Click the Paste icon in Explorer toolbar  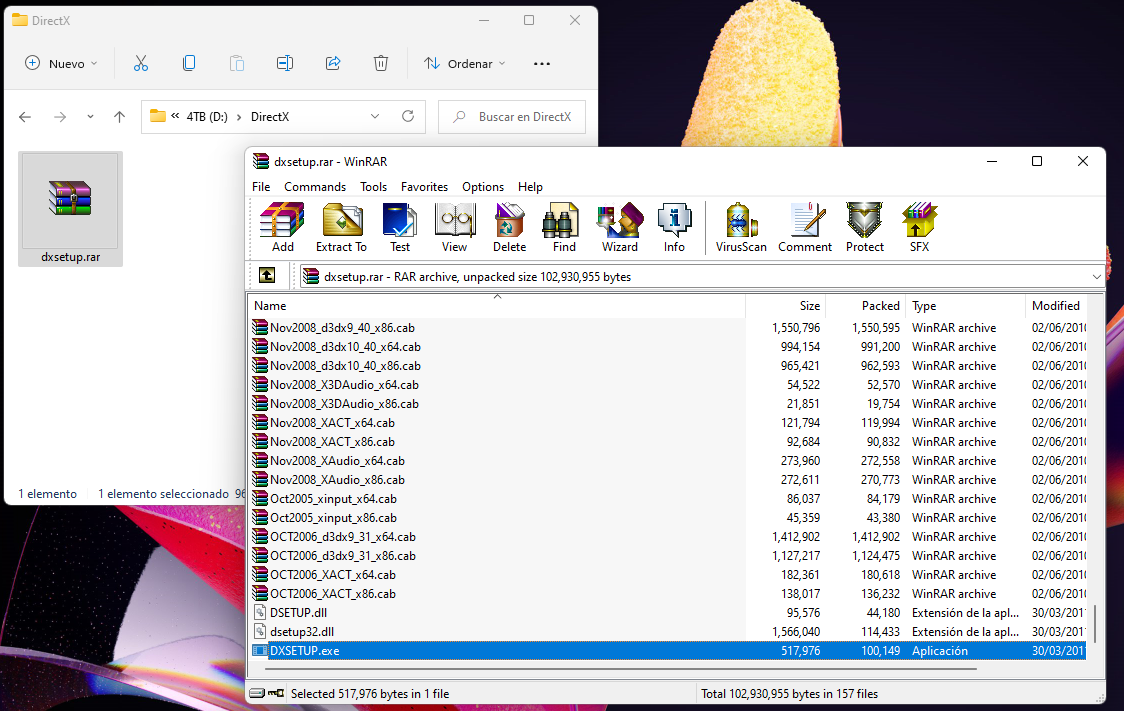[x=237, y=63]
